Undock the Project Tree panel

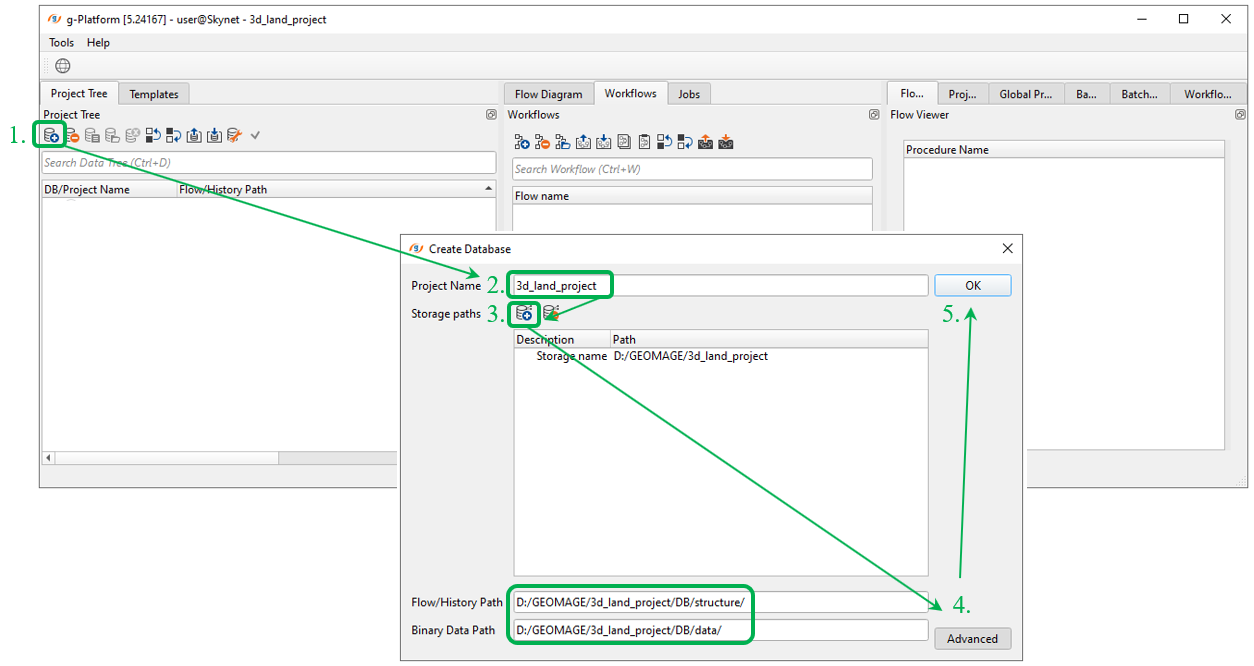click(x=491, y=115)
